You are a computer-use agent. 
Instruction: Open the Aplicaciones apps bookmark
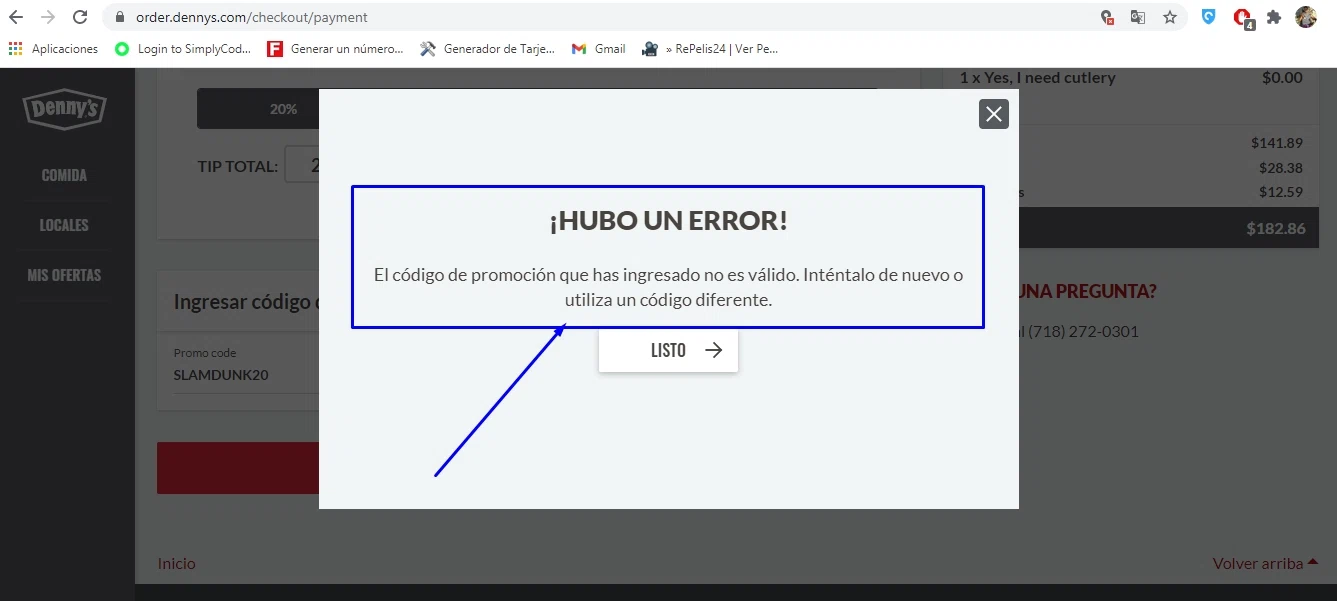pos(53,48)
